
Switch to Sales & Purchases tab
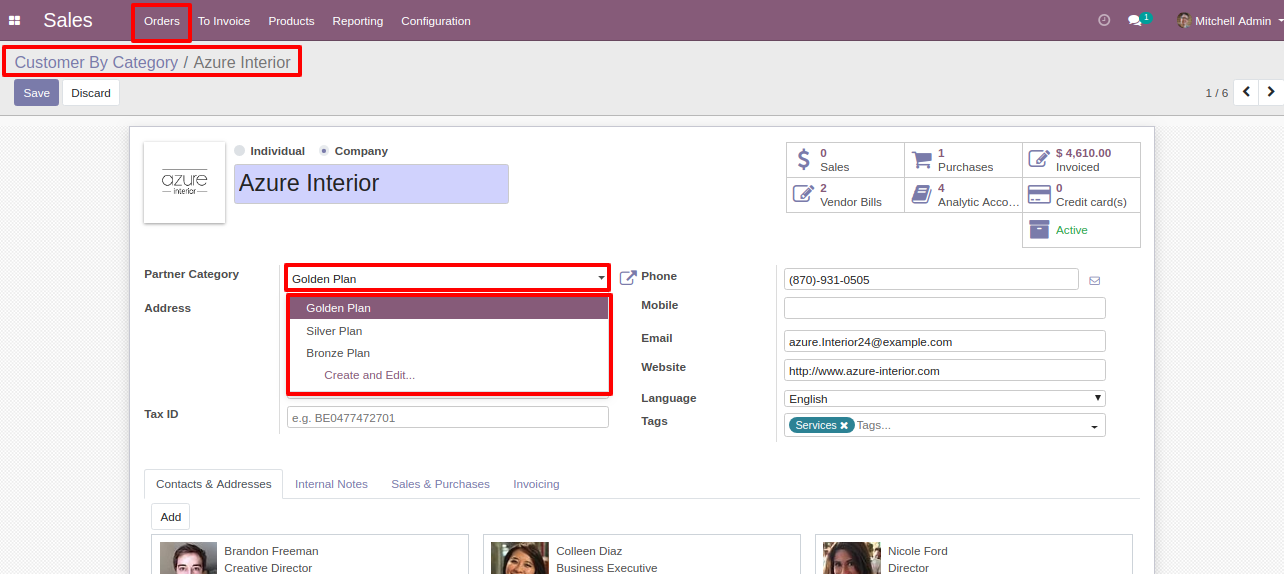(x=440, y=484)
